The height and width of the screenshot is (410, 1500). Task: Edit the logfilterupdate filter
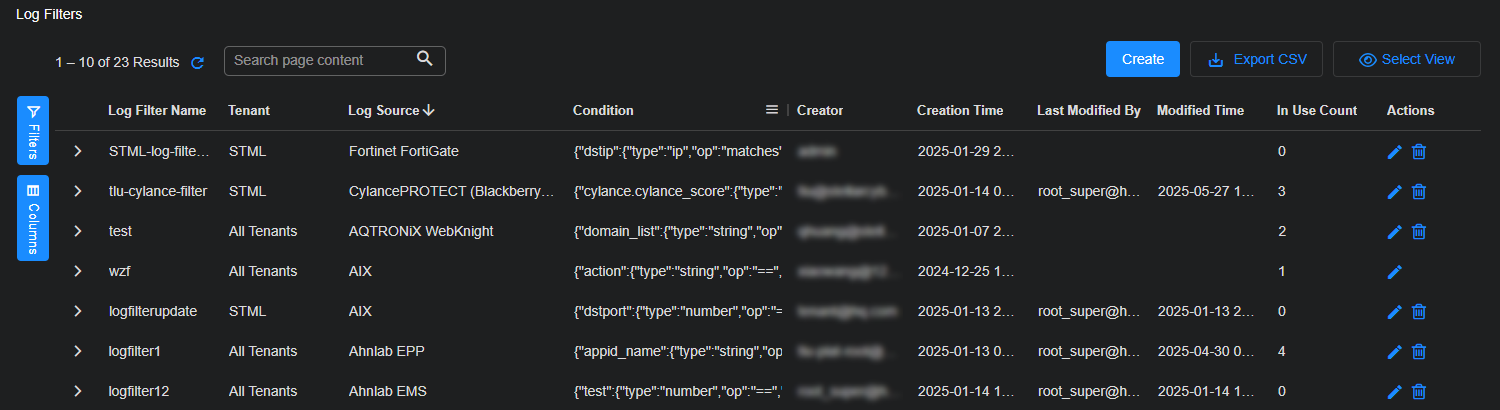(1395, 312)
